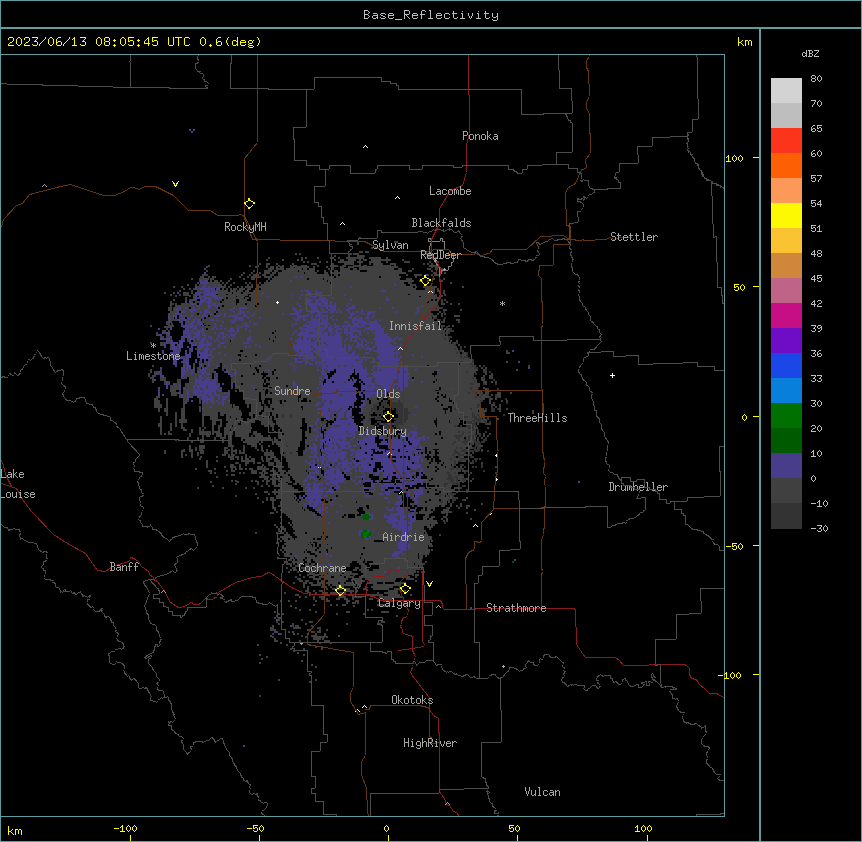Click the Didsbury label
This screenshot has width=862, height=842.
click(383, 431)
